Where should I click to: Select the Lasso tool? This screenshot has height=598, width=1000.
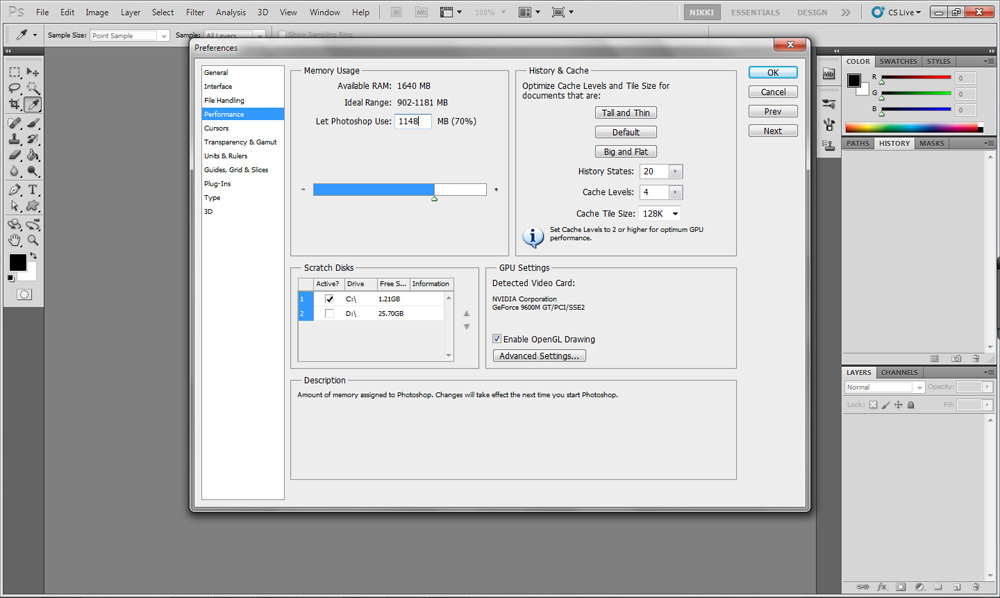[14, 88]
